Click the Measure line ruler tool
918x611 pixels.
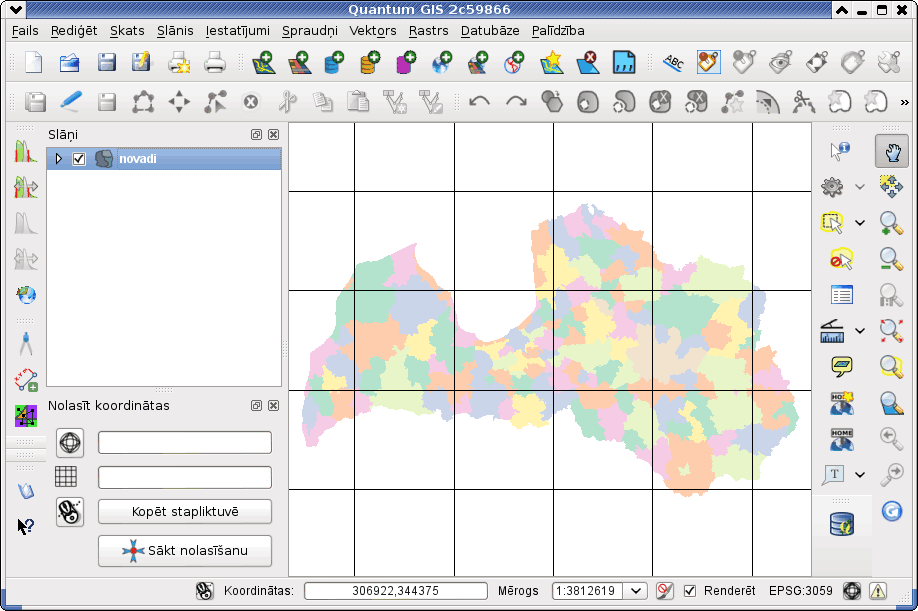click(x=832, y=331)
